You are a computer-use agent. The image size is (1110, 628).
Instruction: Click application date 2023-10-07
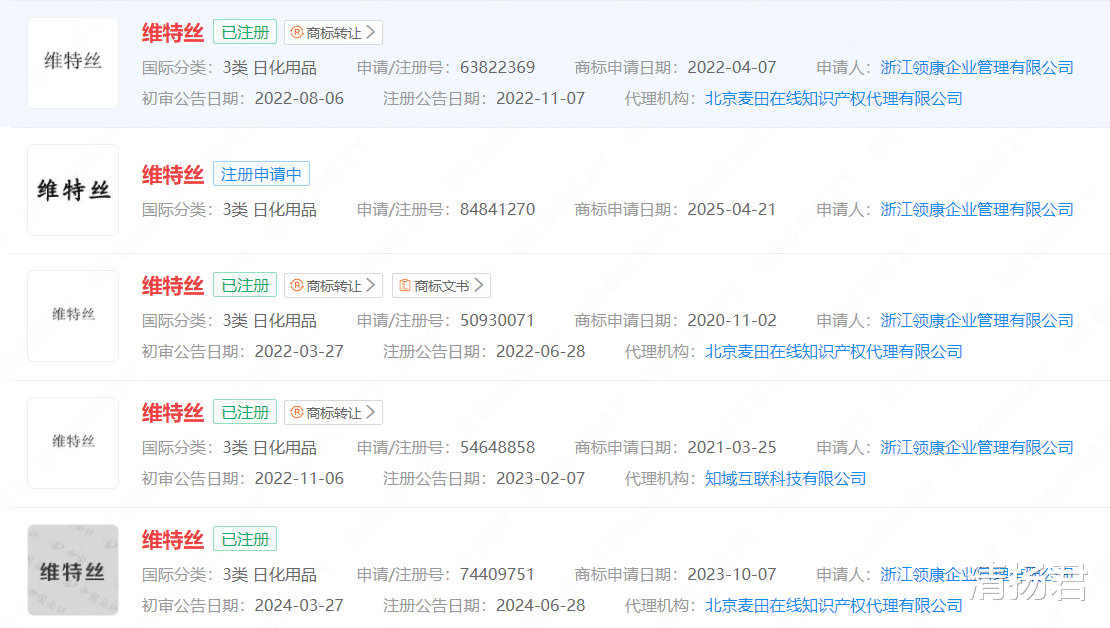tap(732, 574)
